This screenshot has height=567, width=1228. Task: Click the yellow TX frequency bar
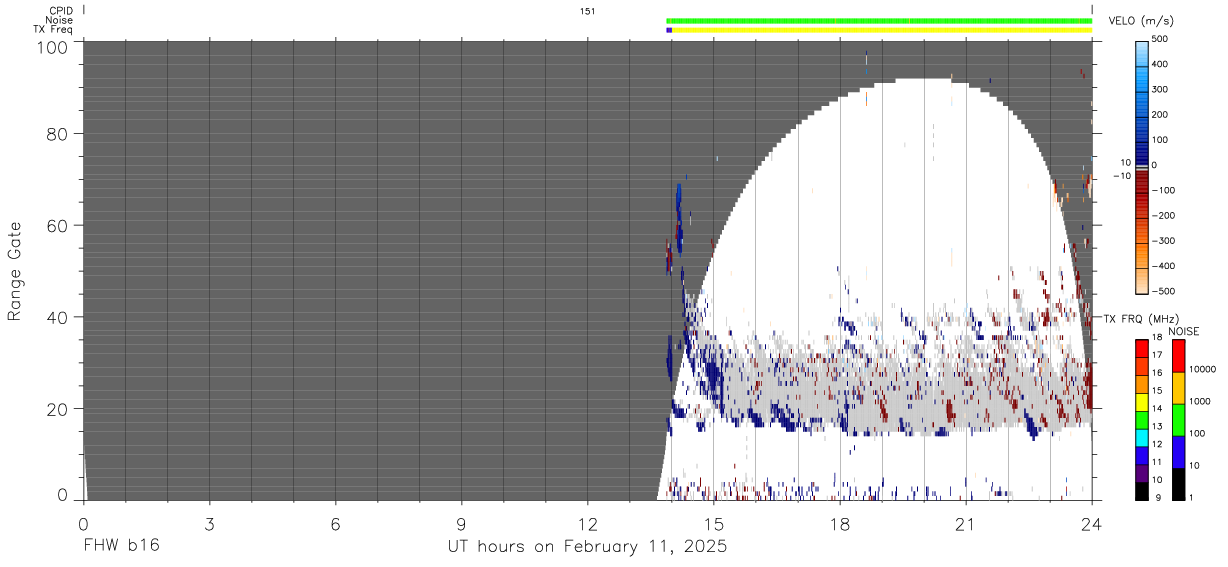pos(882,30)
